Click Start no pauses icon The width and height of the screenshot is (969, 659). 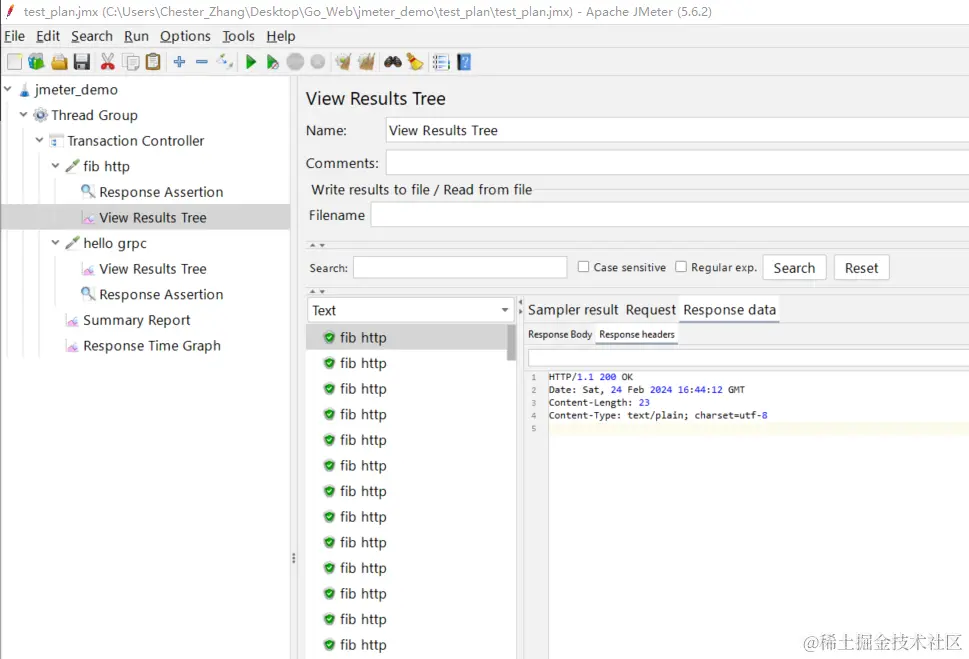(x=272, y=62)
